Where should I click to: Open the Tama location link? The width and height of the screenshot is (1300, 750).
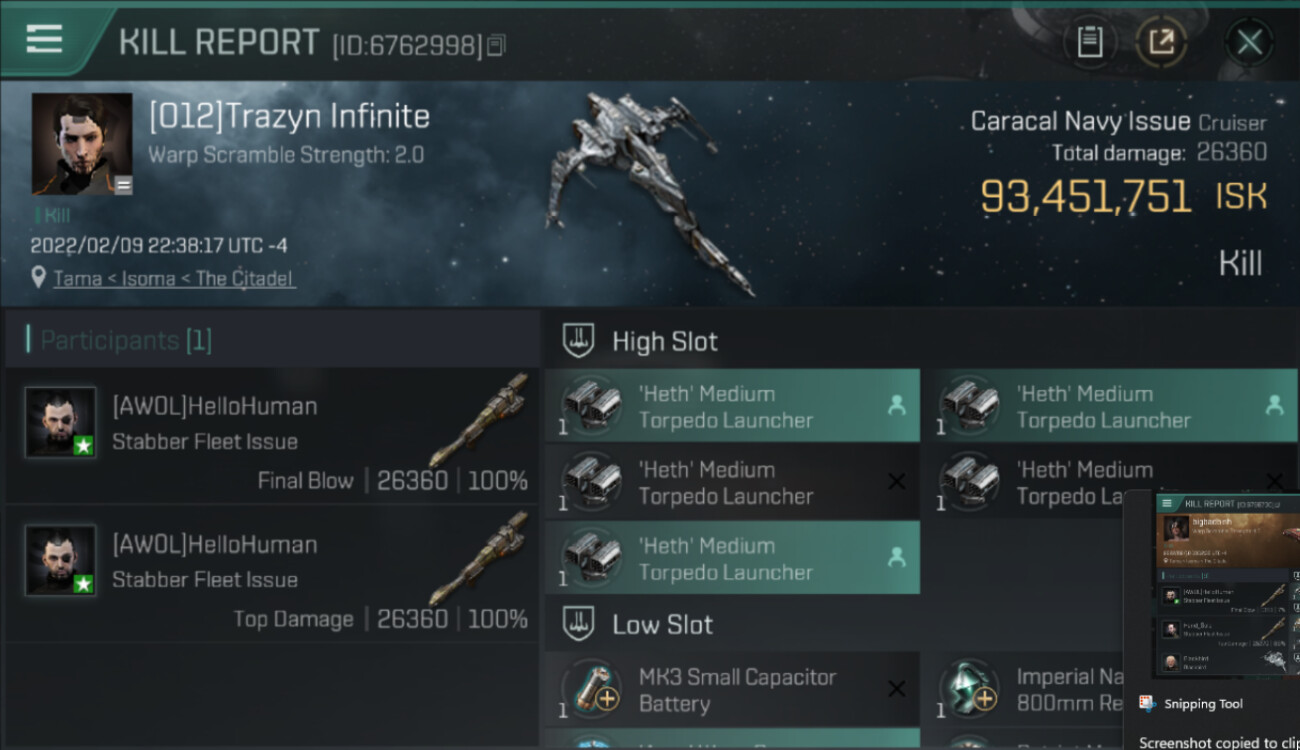tap(174, 278)
